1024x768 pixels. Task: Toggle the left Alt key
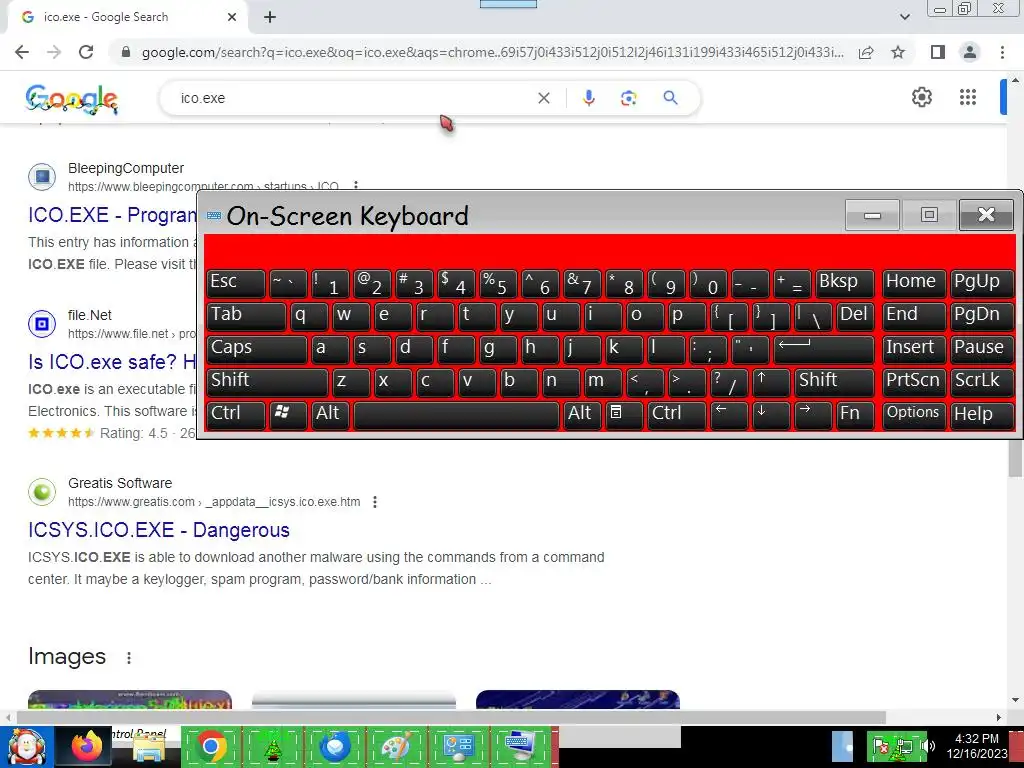(330, 415)
